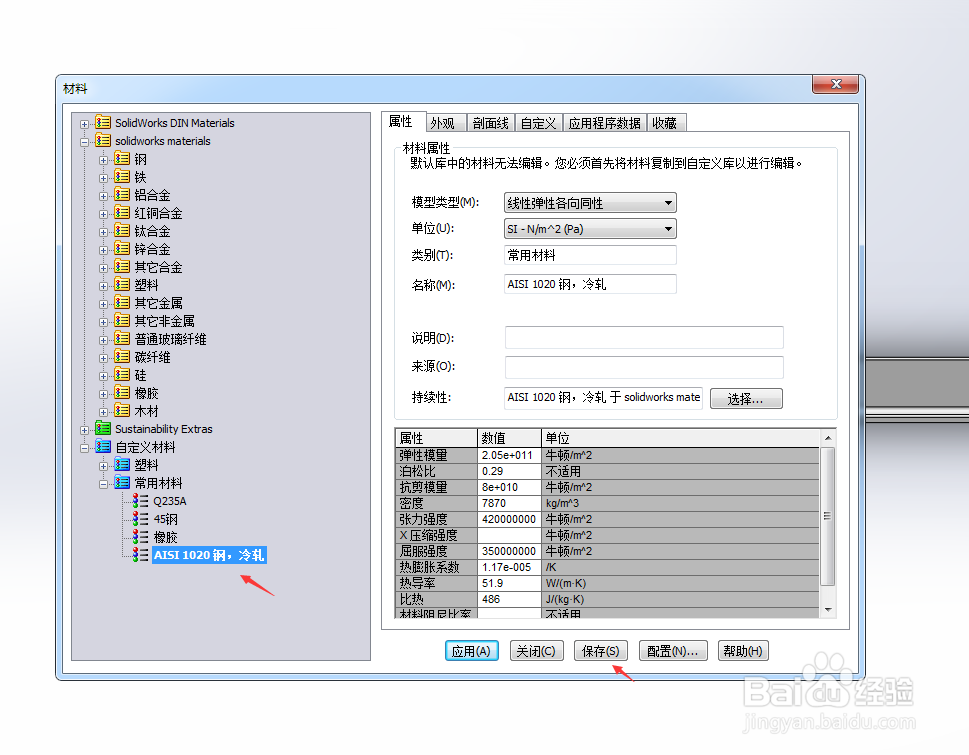The height and width of the screenshot is (755, 969).
Task: Click the 45钢 material icon
Action: coord(141,518)
